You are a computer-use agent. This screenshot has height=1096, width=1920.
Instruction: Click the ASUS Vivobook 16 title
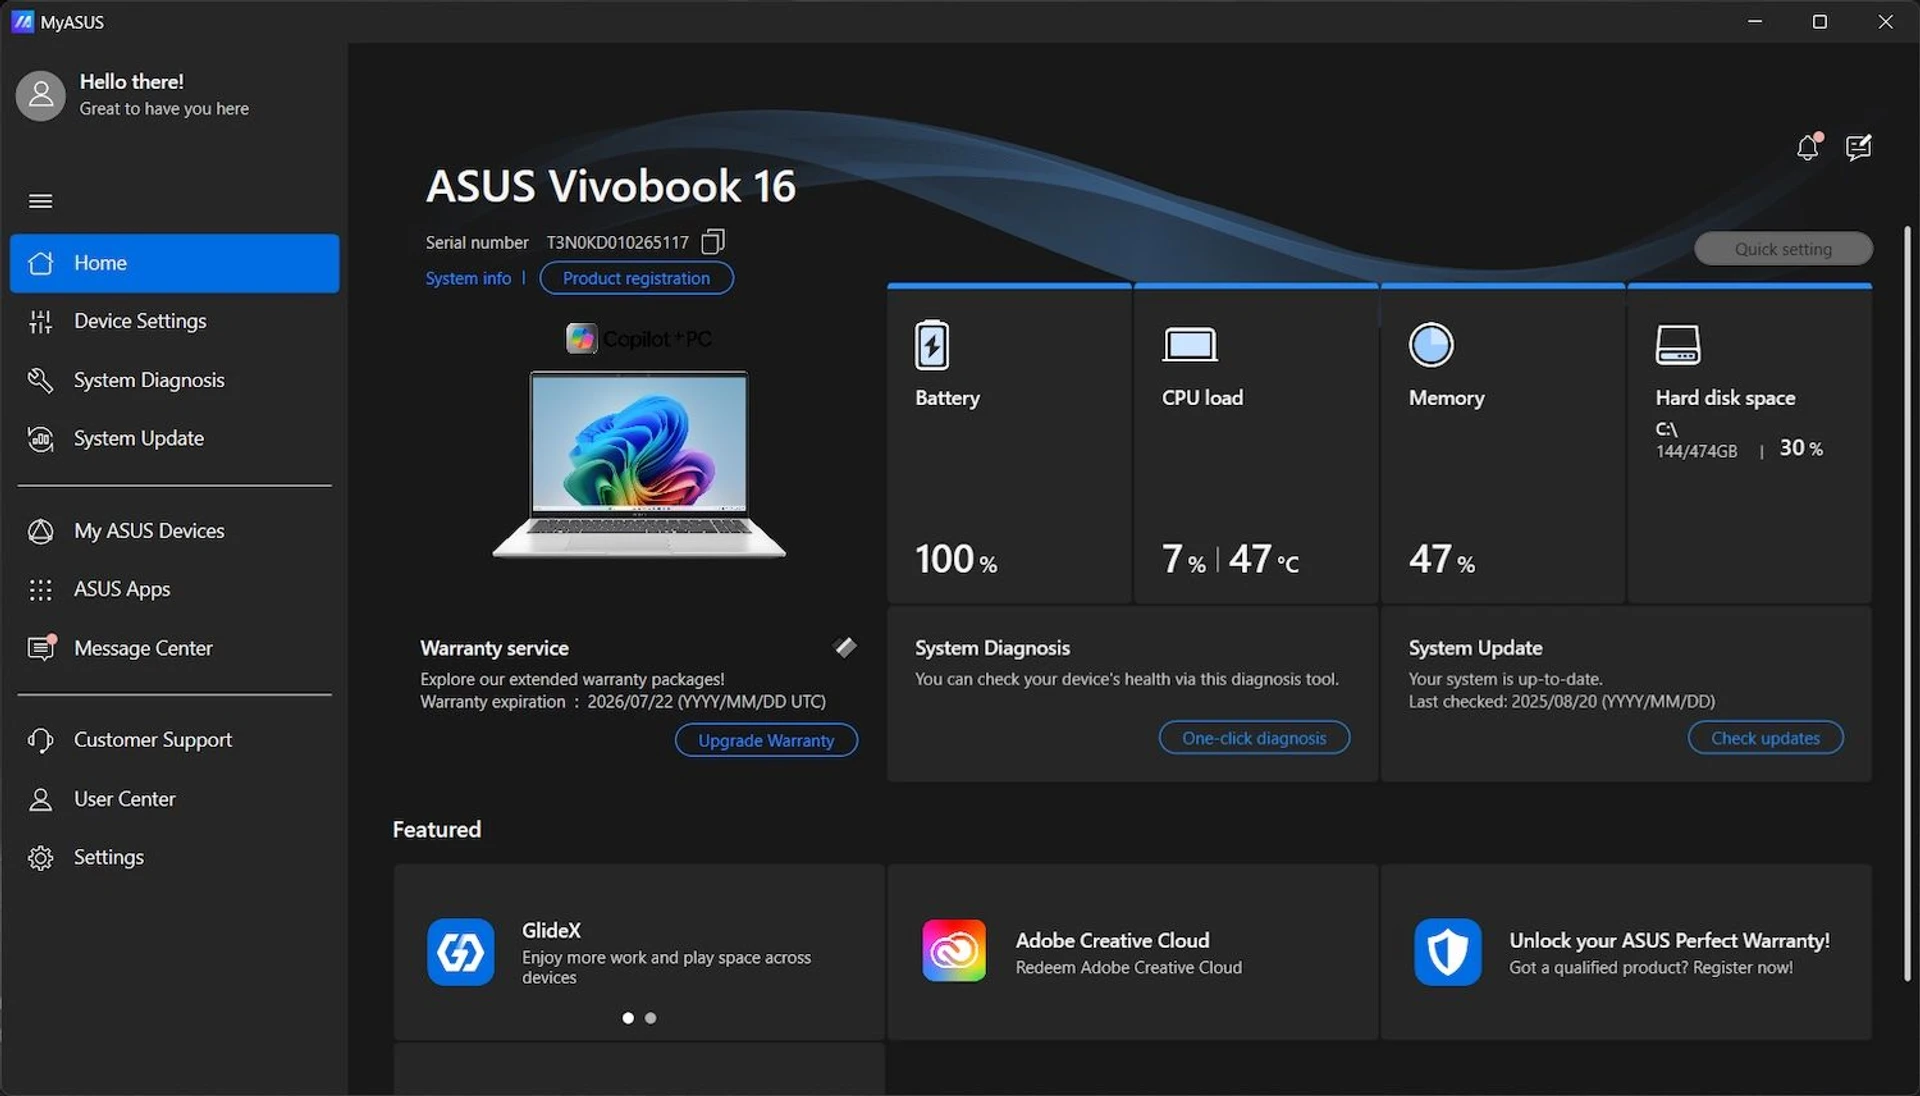pyautogui.click(x=611, y=186)
